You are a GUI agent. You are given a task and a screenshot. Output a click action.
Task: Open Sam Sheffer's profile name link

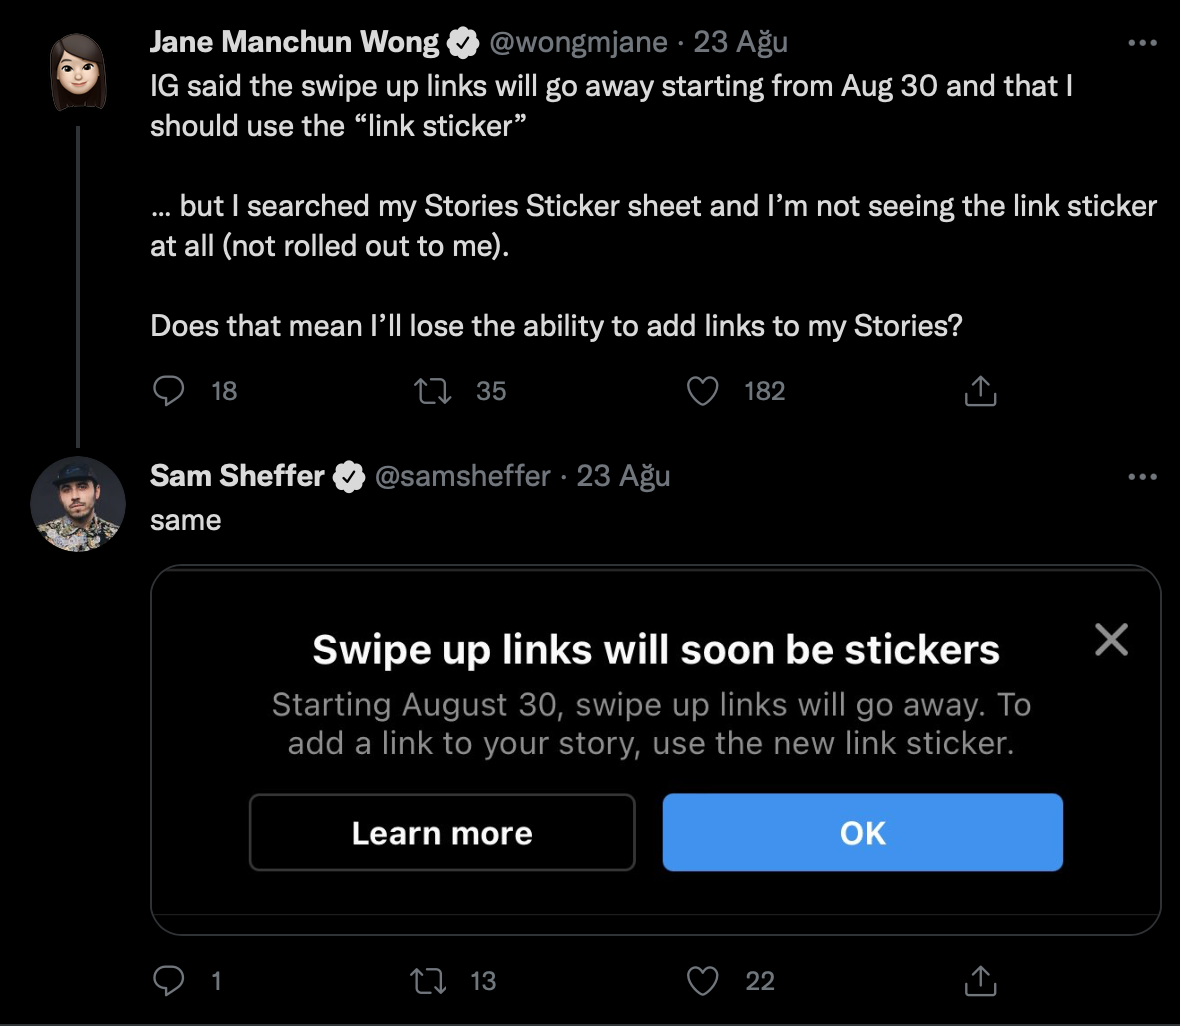237,476
